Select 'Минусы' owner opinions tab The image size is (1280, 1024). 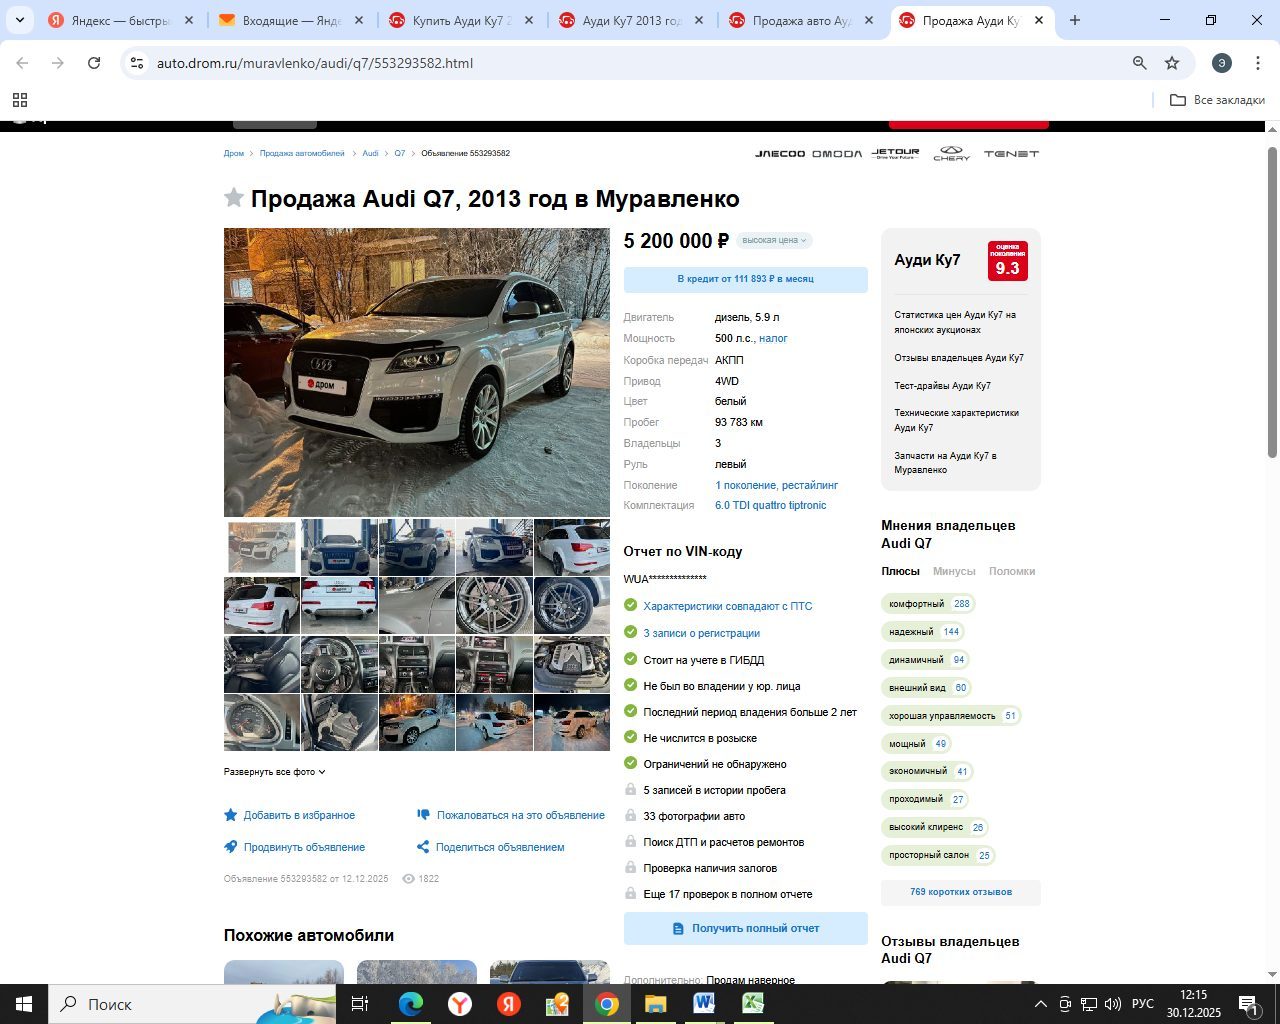click(x=954, y=571)
